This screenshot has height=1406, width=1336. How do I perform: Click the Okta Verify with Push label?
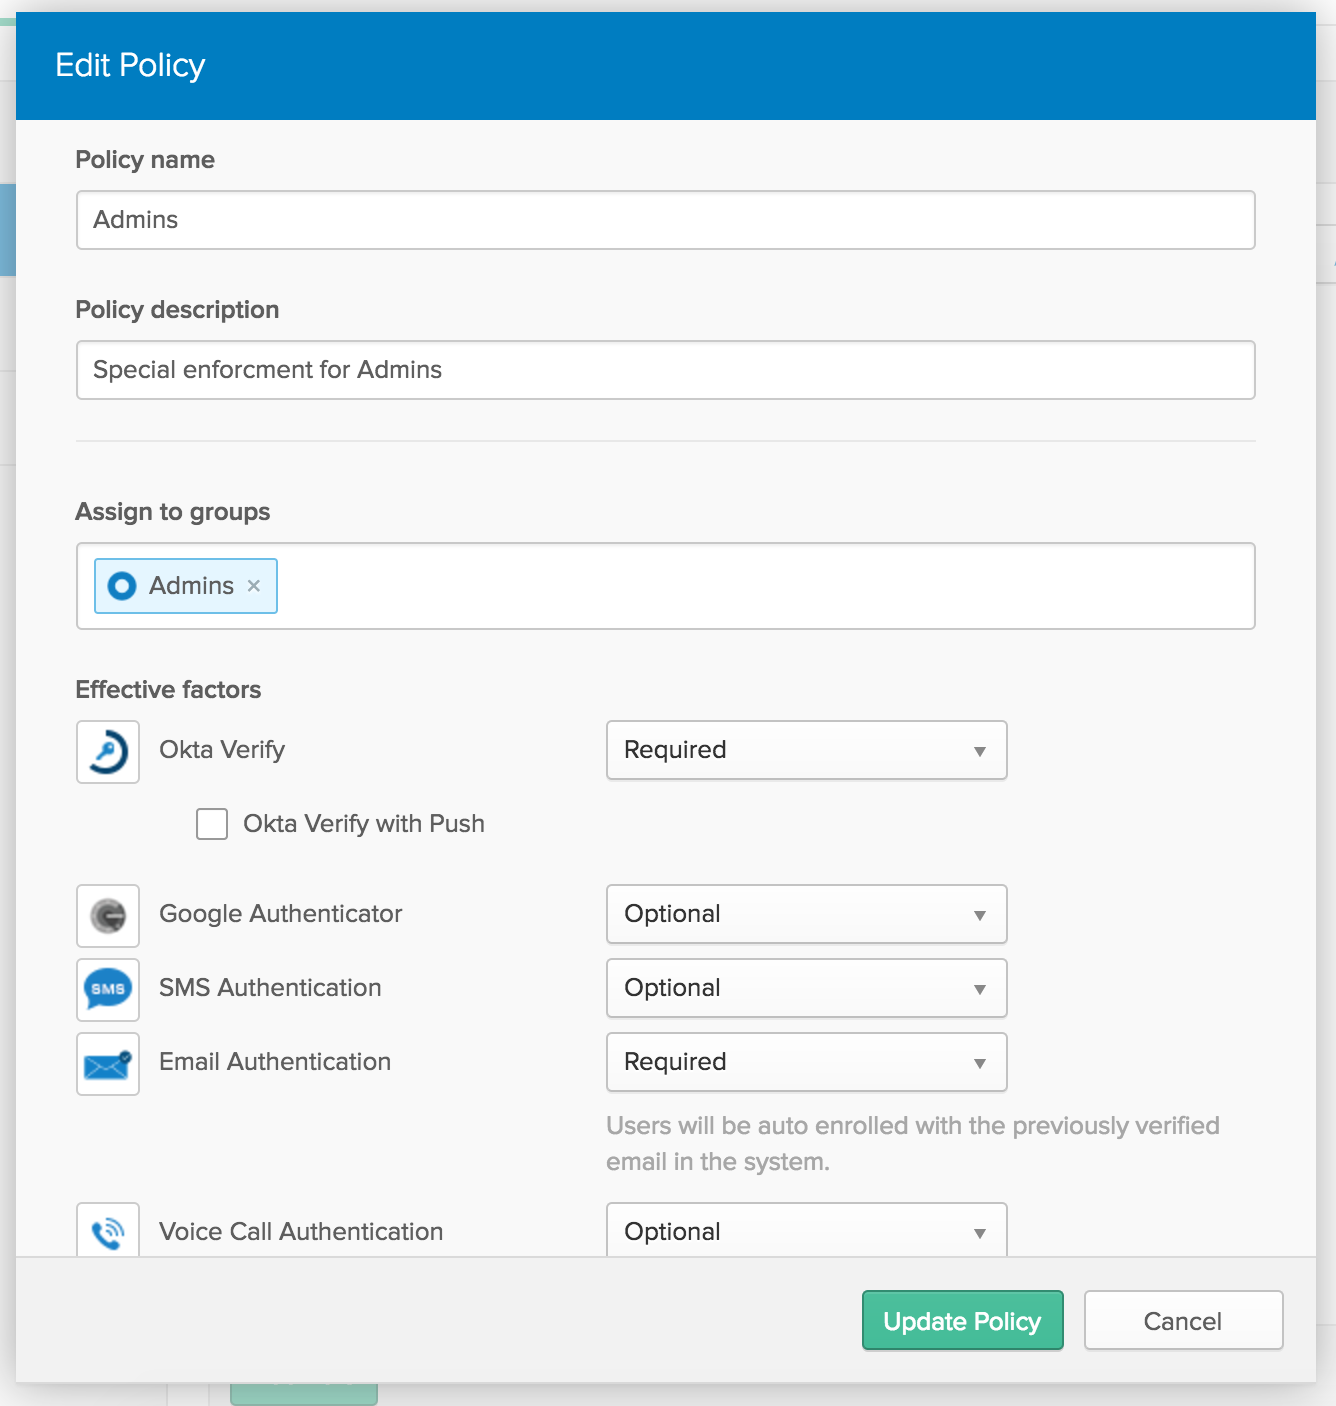tap(364, 824)
